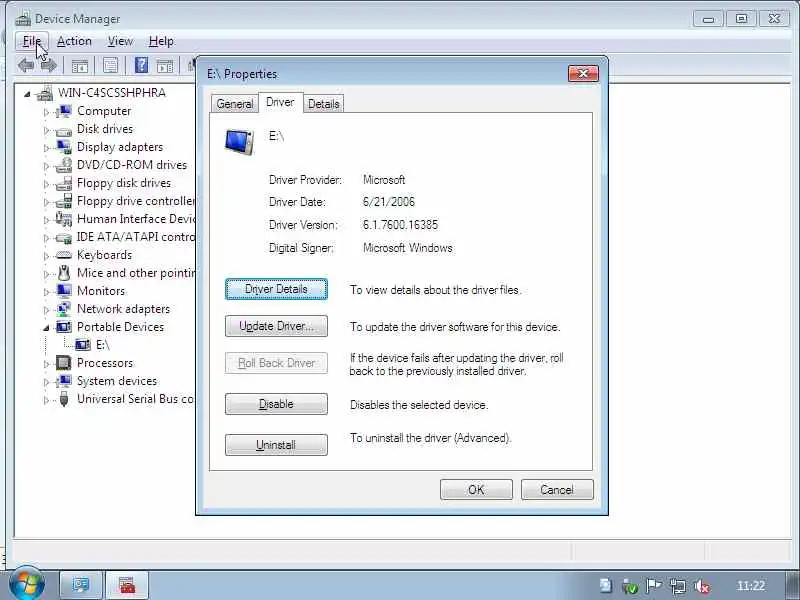The width and height of the screenshot is (800, 600).
Task: Click the muted volume tray icon
Action: (x=703, y=586)
